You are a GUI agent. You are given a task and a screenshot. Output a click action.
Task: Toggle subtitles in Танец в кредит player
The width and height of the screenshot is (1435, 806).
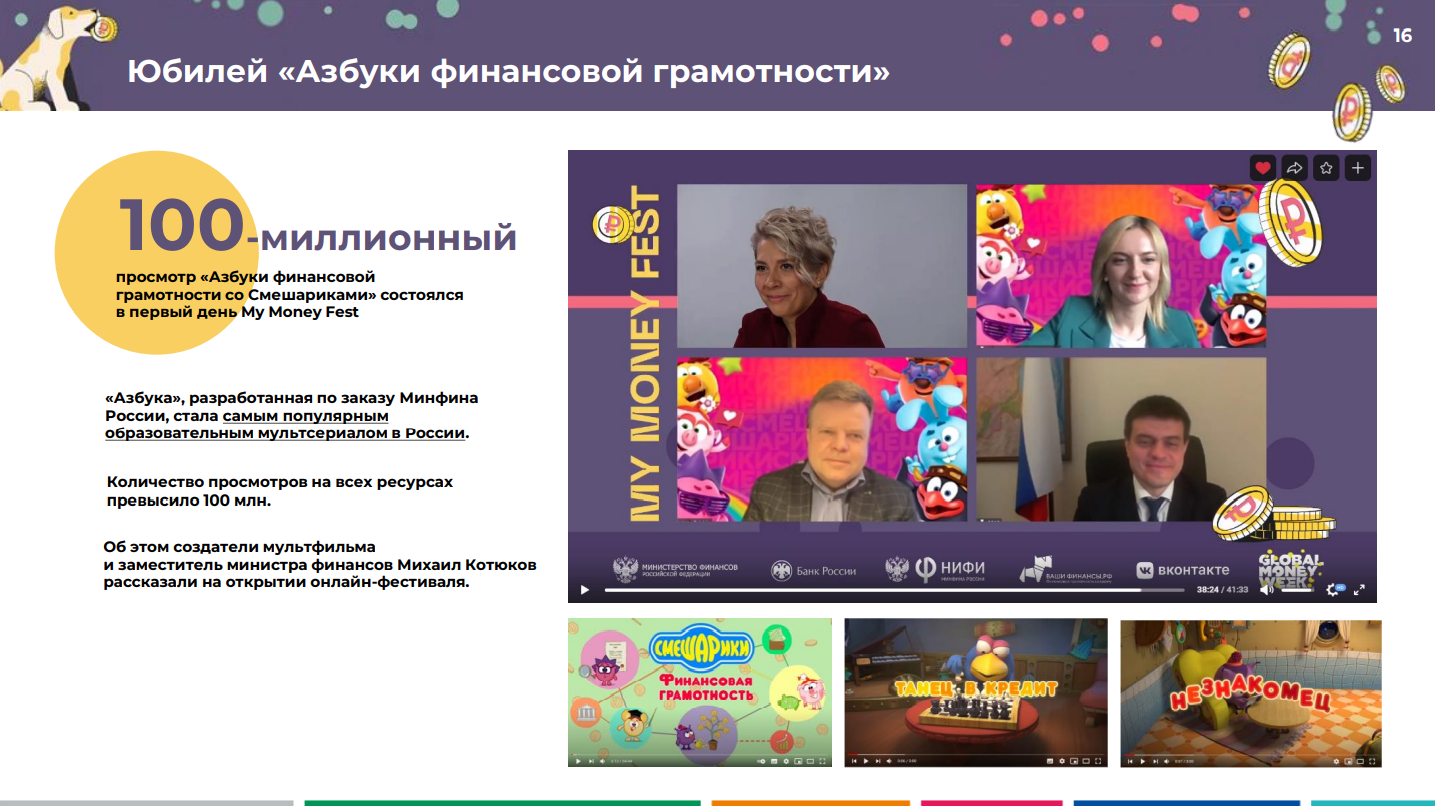click(1050, 761)
